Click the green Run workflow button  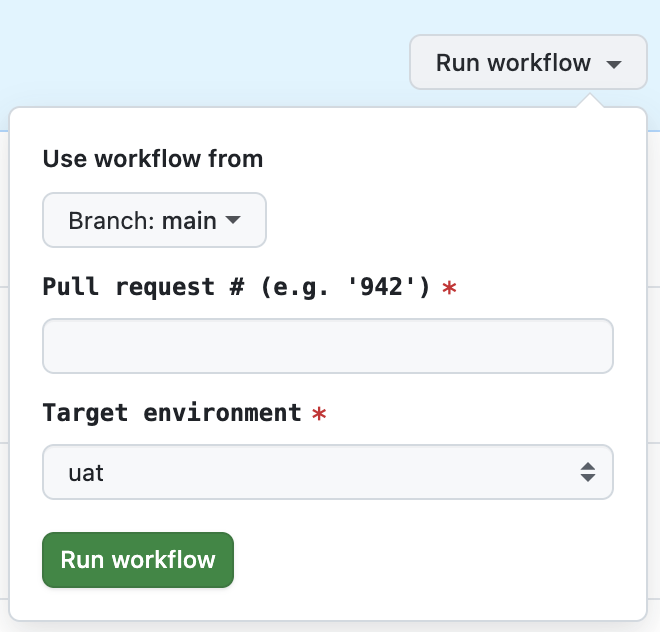137,559
